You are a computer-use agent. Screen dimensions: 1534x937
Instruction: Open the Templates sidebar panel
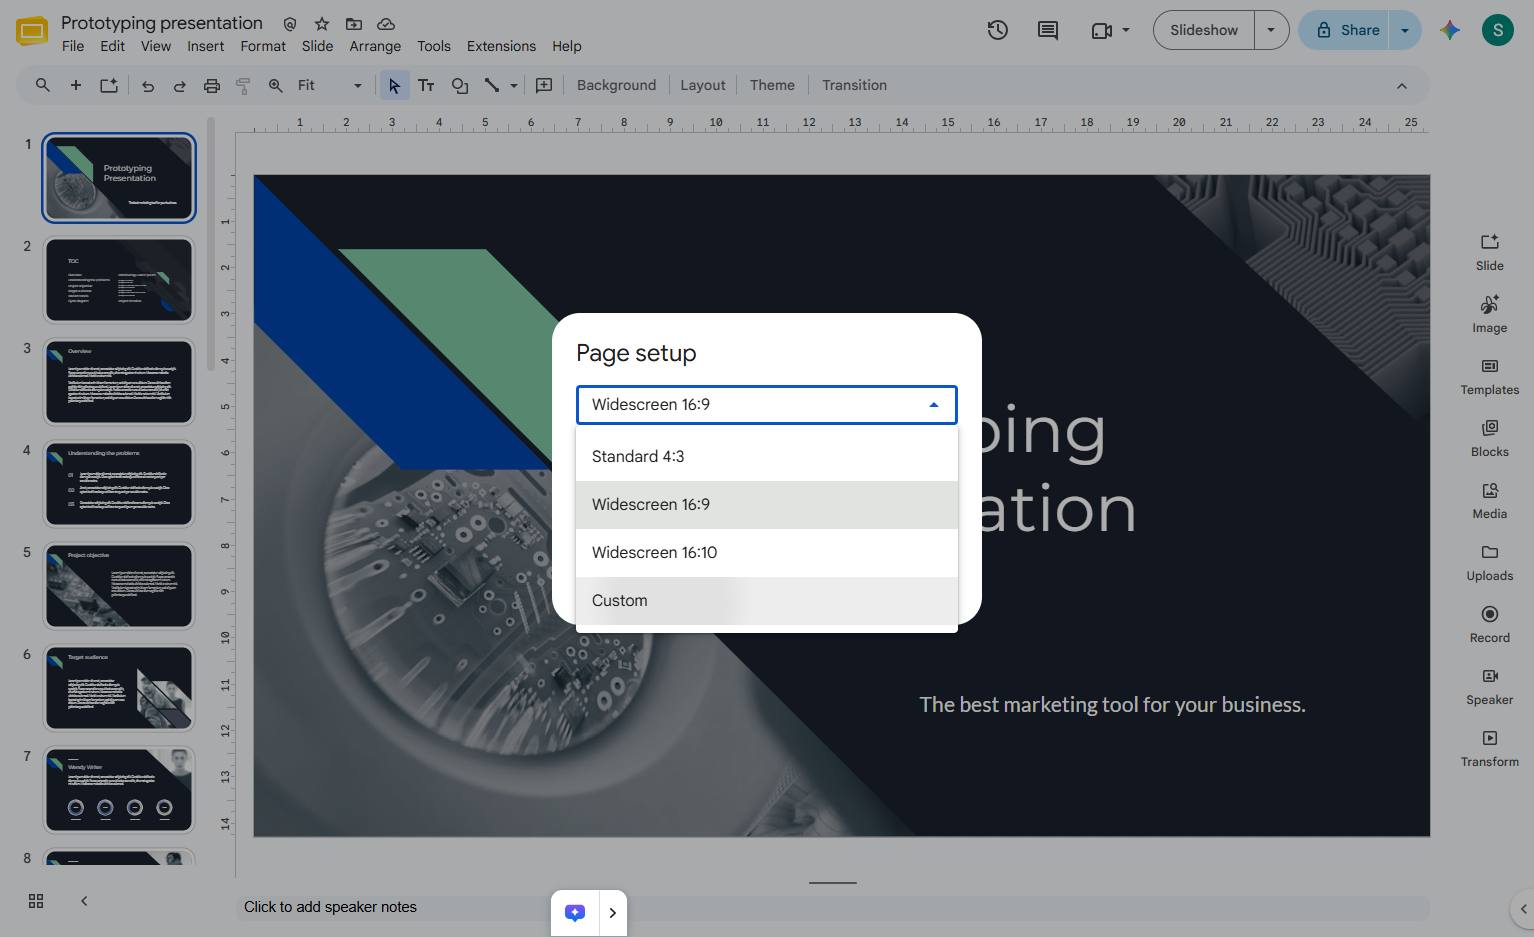(x=1489, y=375)
